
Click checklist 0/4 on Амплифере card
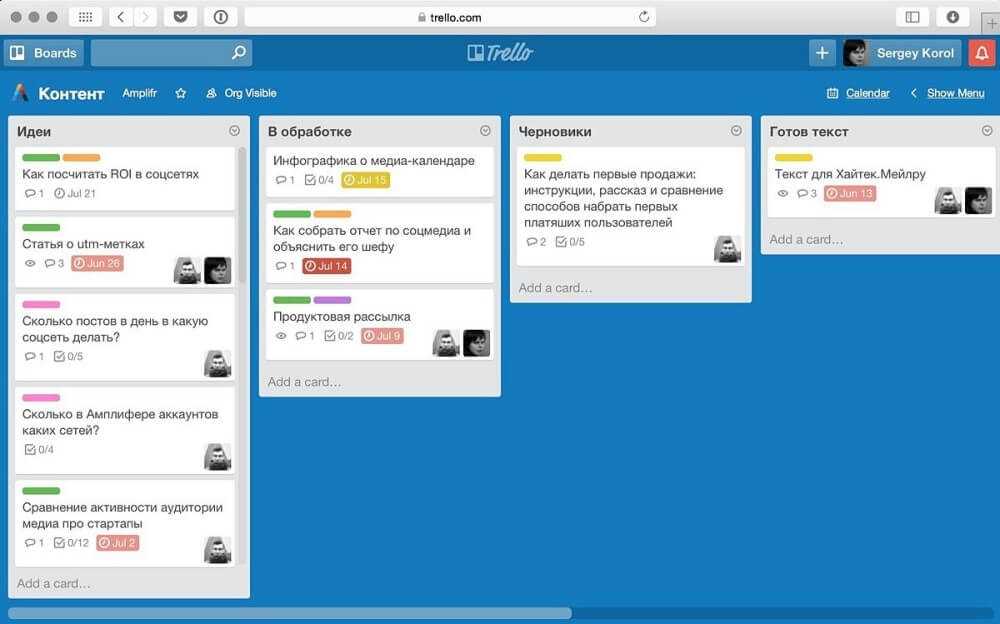pos(39,449)
